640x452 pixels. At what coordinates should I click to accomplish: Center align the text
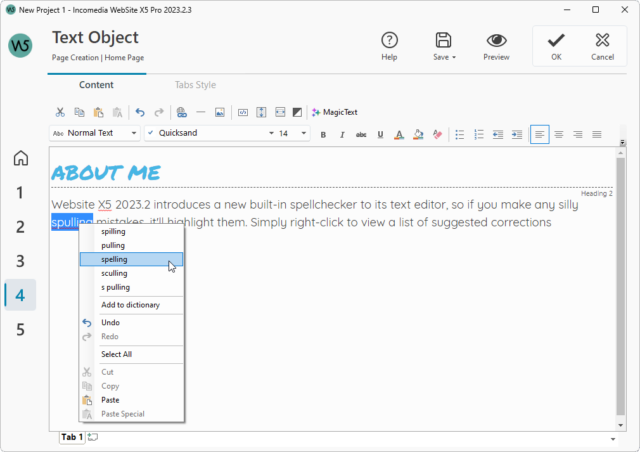pyautogui.click(x=559, y=134)
